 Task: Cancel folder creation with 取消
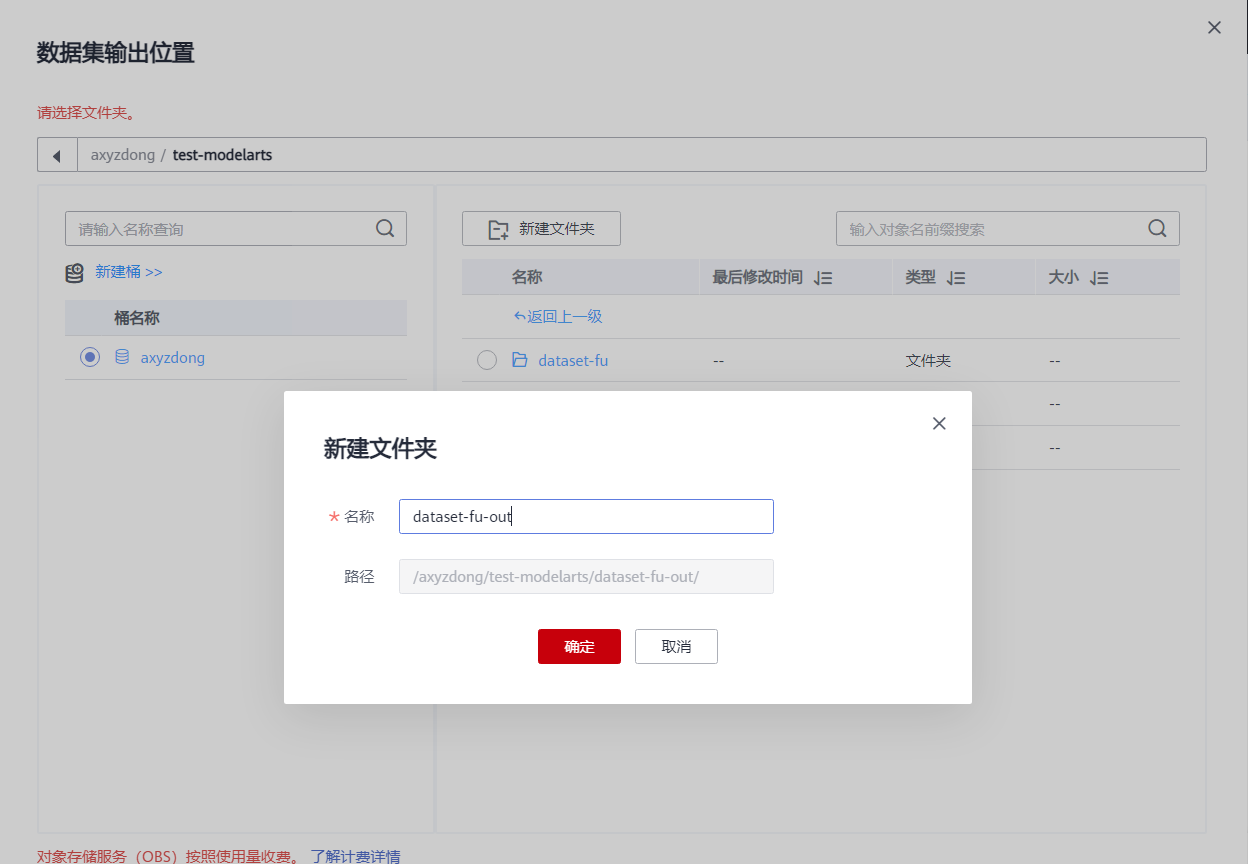click(676, 646)
